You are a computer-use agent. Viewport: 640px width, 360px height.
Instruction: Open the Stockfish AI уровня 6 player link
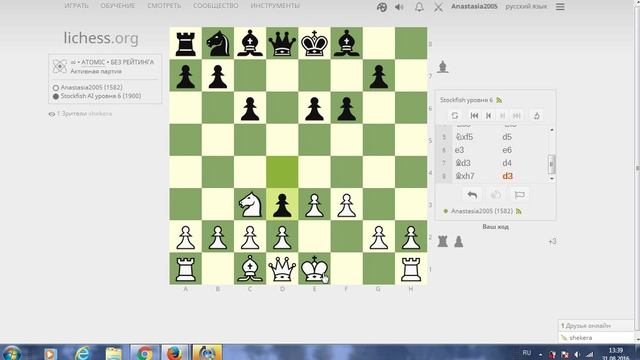tap(101, 96)
